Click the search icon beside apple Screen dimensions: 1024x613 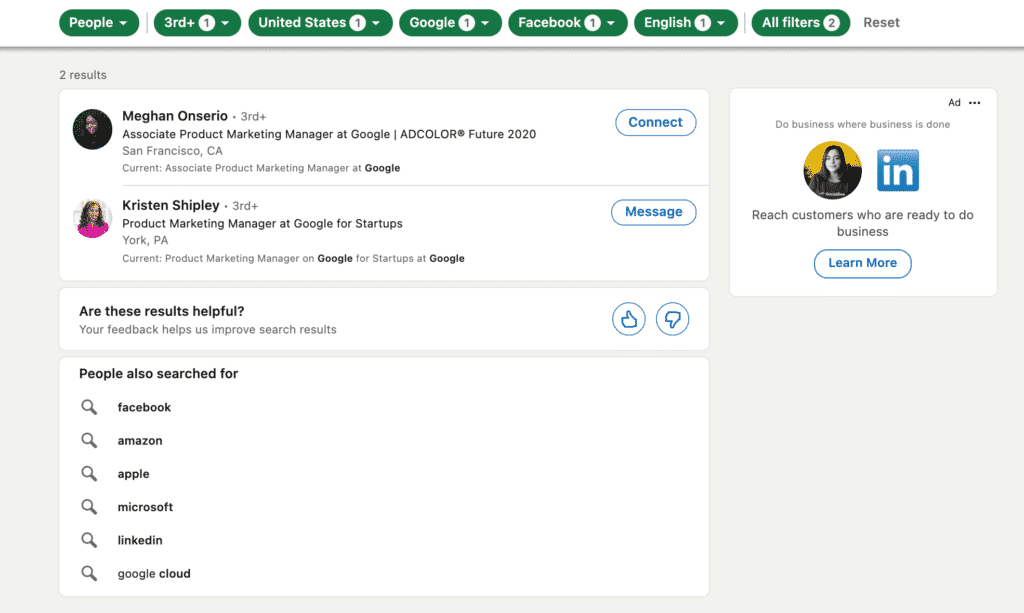pos(89,474)
